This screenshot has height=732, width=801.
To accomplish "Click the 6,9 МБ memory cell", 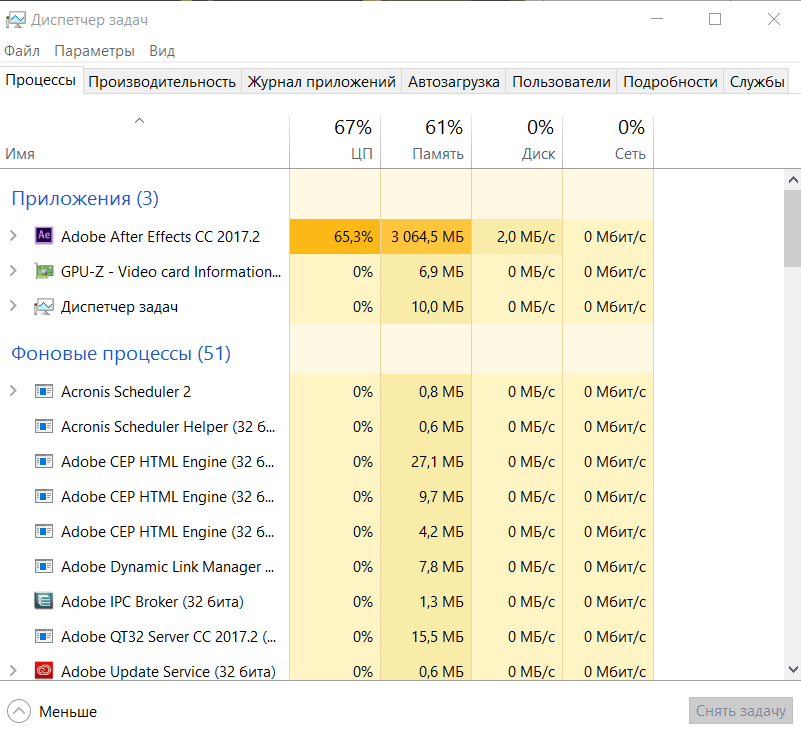I will [426, 272].
